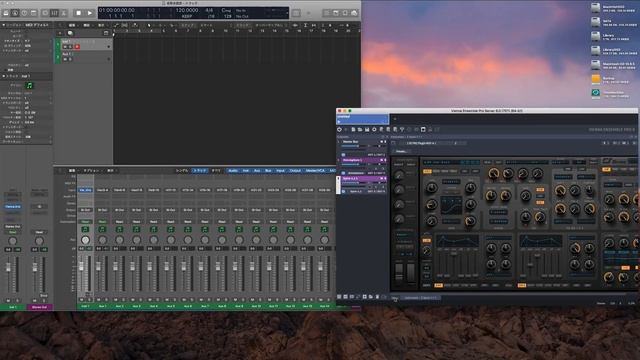Image resolution: width=640 pixels, height=360 pixels.
Task: Collapse the track inspector disclosure triangle
Action: pos(4,76)
